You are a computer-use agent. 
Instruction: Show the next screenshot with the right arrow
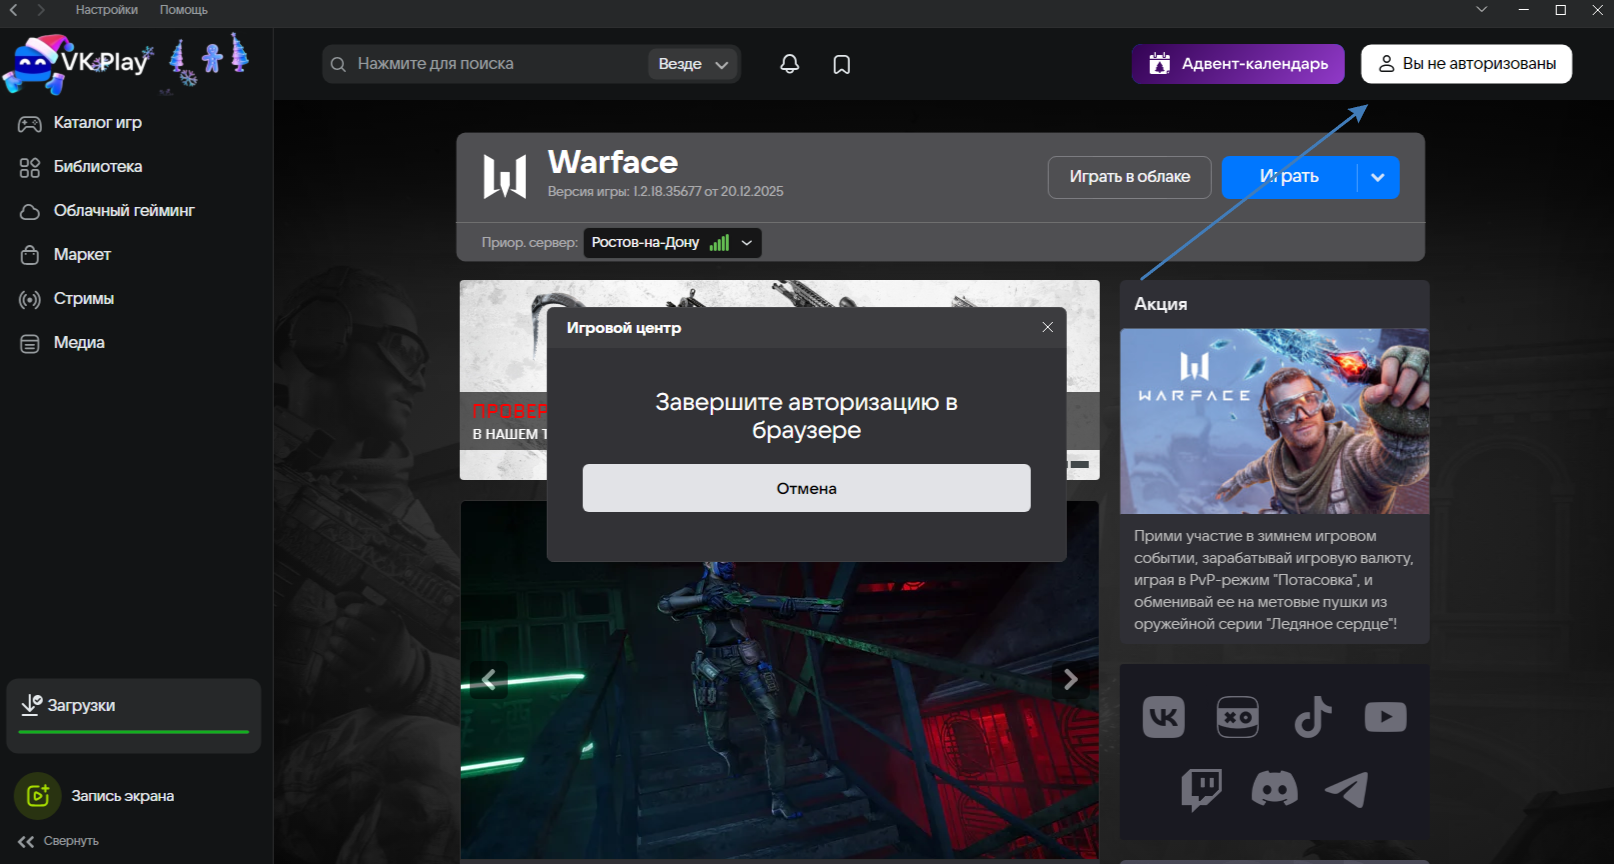click(1071, 680)
